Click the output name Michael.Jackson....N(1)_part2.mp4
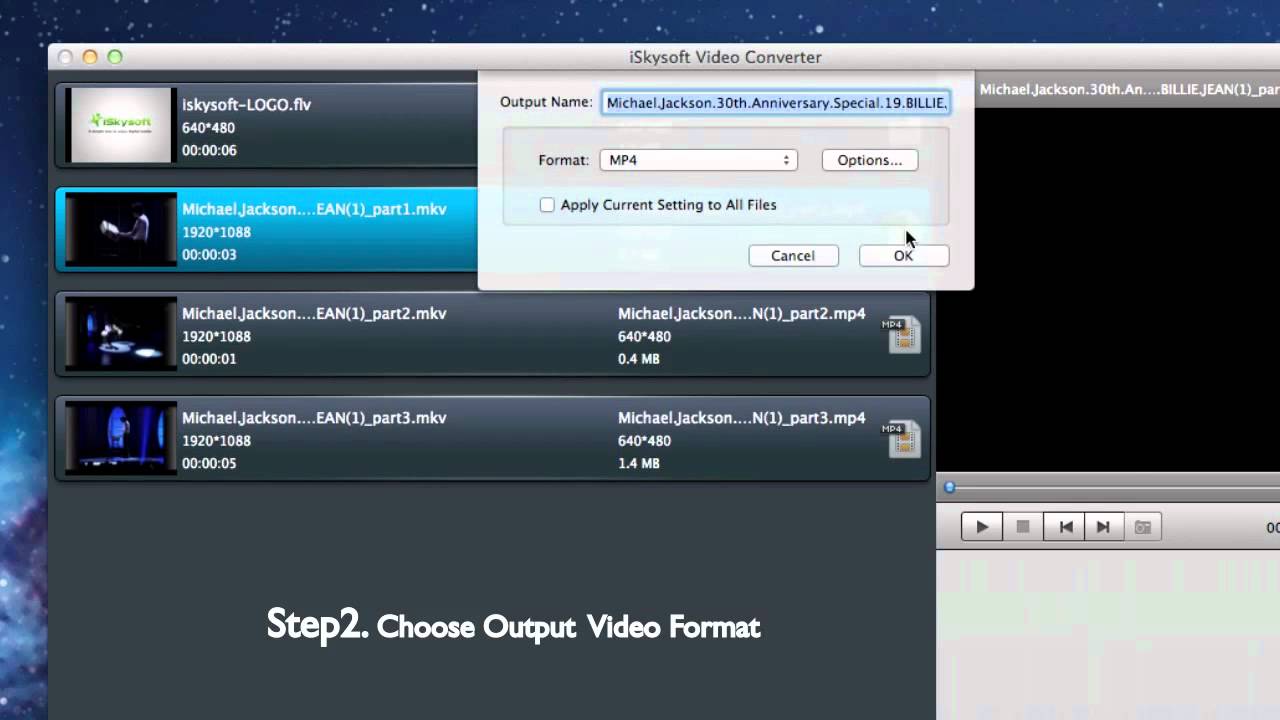The height and width of the screenshot is (720, 1280). pyautogui.click(x=741, y=313)
